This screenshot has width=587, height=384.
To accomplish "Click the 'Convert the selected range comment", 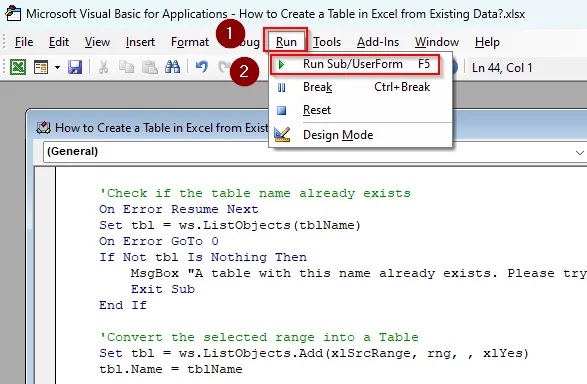I will (x=259, y=337).
